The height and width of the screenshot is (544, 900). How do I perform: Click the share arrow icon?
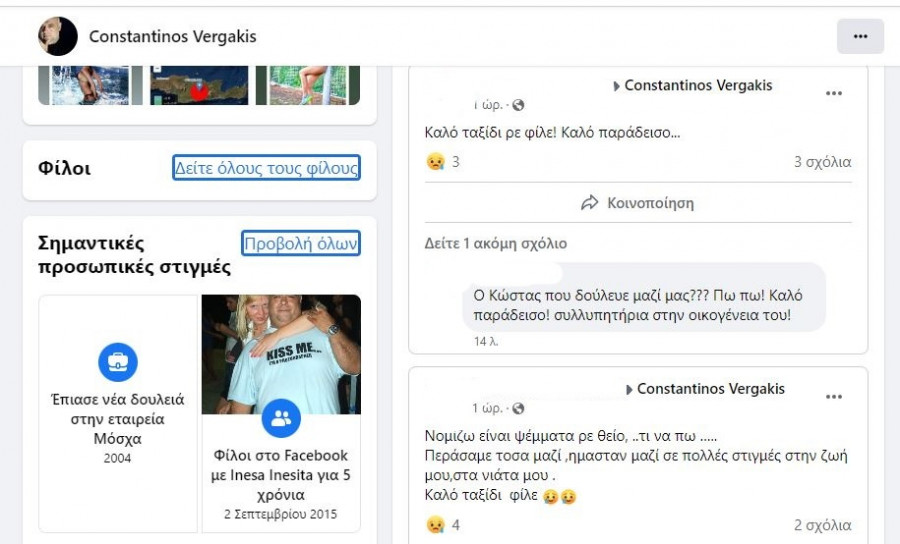tap(589, 203)
